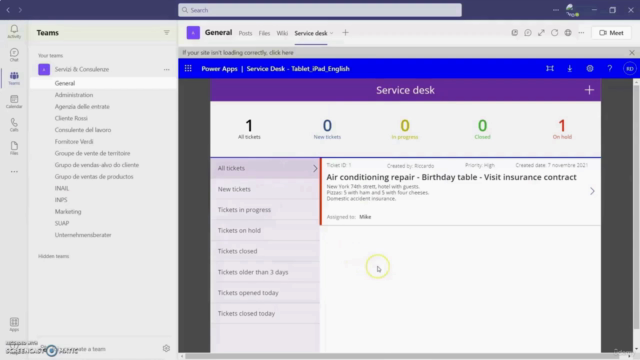Viewport: 640px width, 360px height.
Task: Add a new ticket with plus icon
Action: coord(589,90)
